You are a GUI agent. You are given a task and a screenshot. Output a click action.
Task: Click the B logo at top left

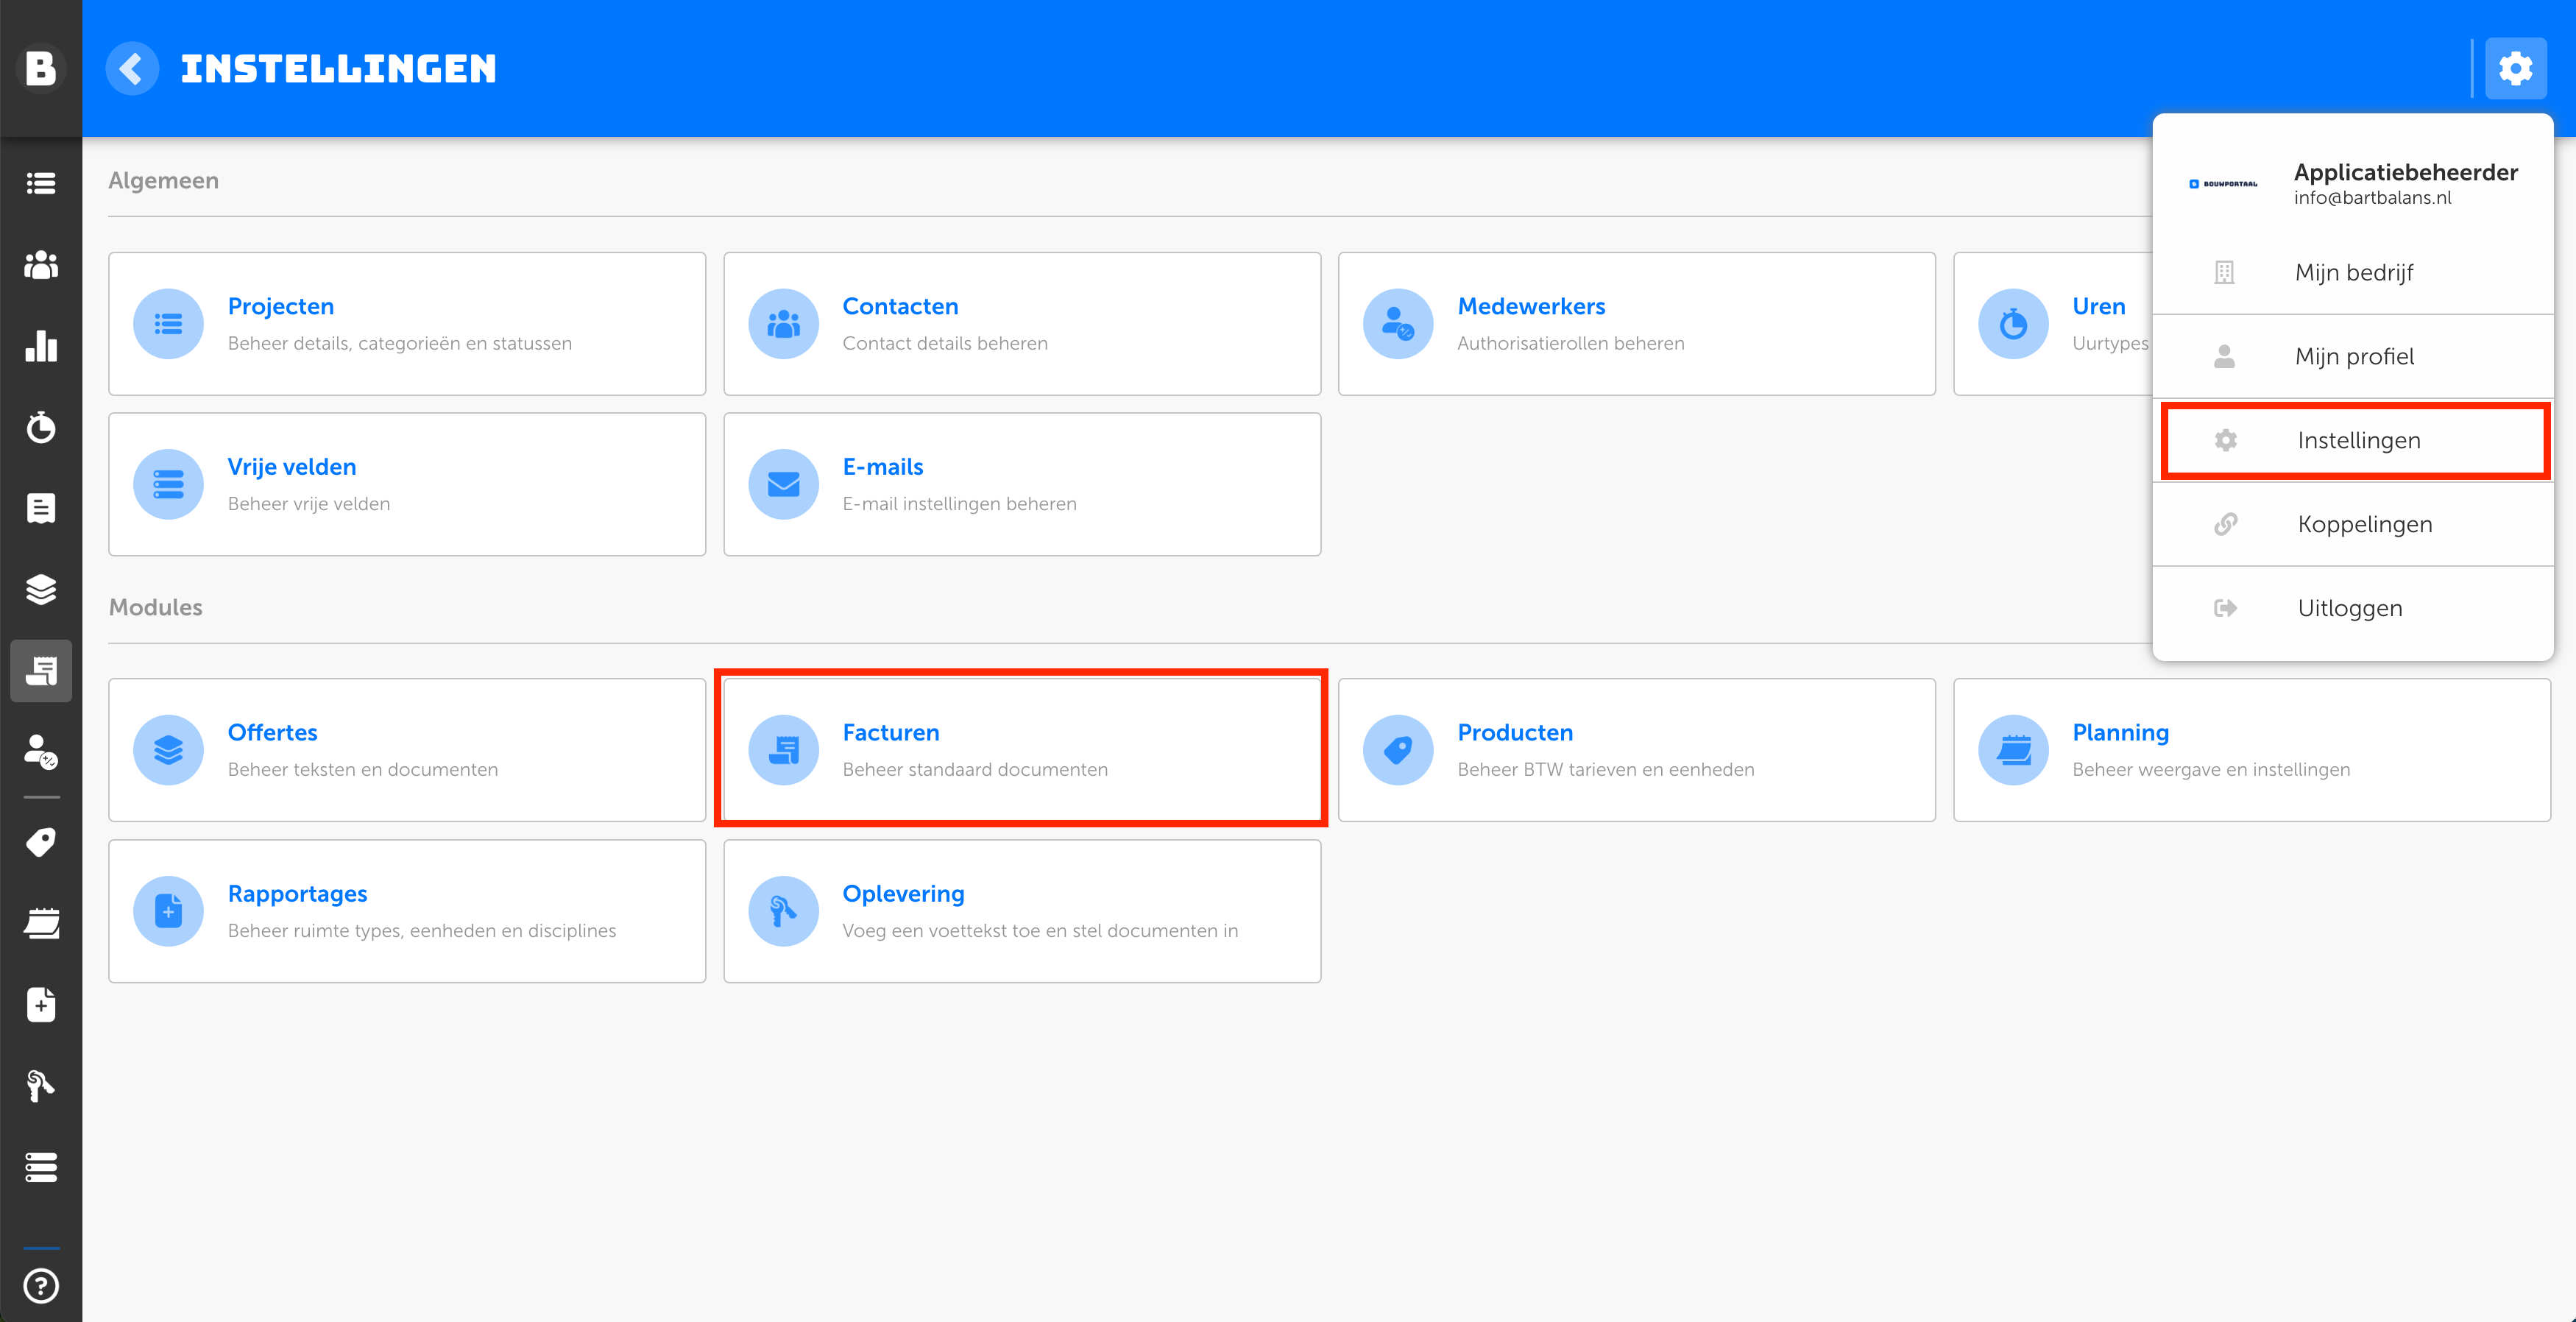pyautogui.click(x=41, y=68)
